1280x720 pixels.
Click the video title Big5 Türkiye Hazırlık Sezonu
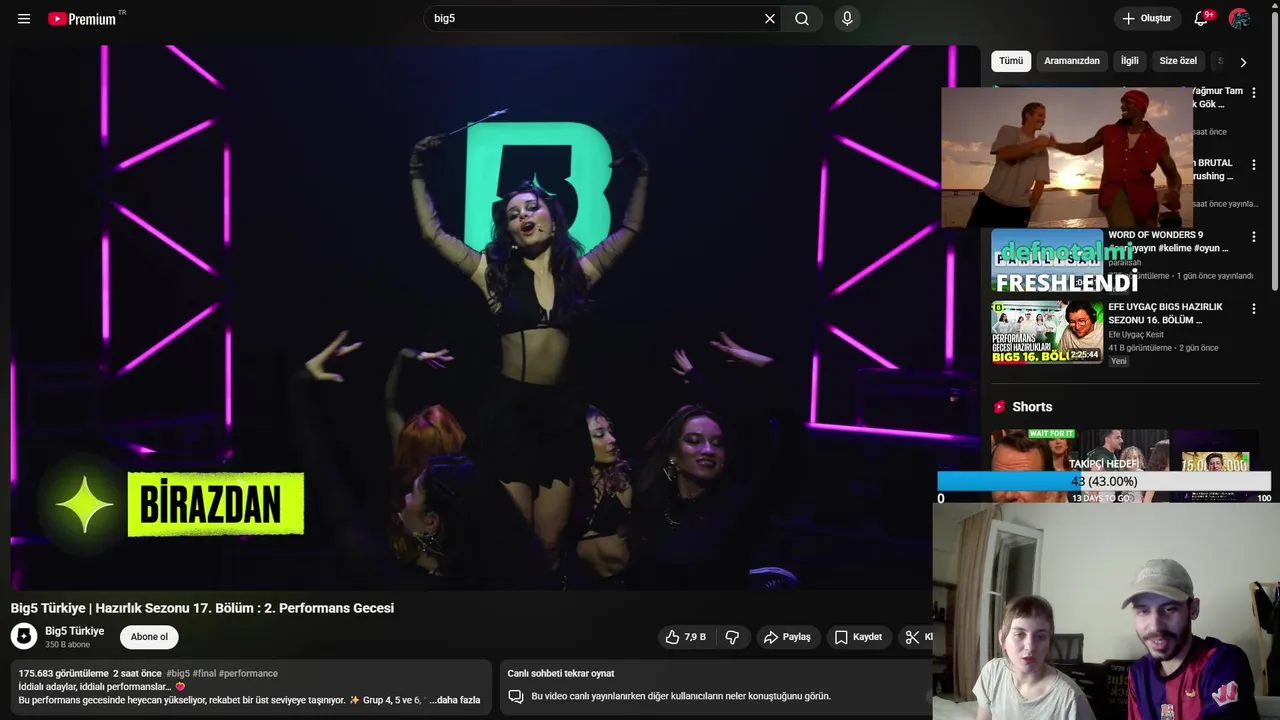(202, 608)
